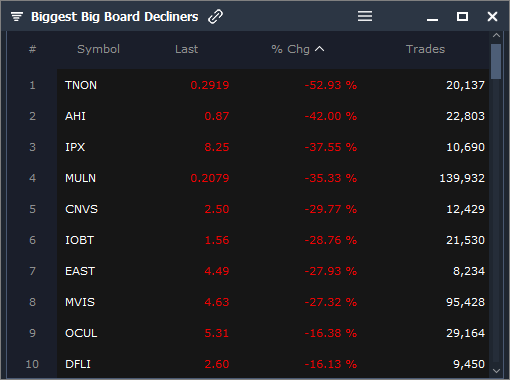Viewport: 510px width, 380px height.
Task: Select the MULN symbol
Action: click(x=80, y=178)
